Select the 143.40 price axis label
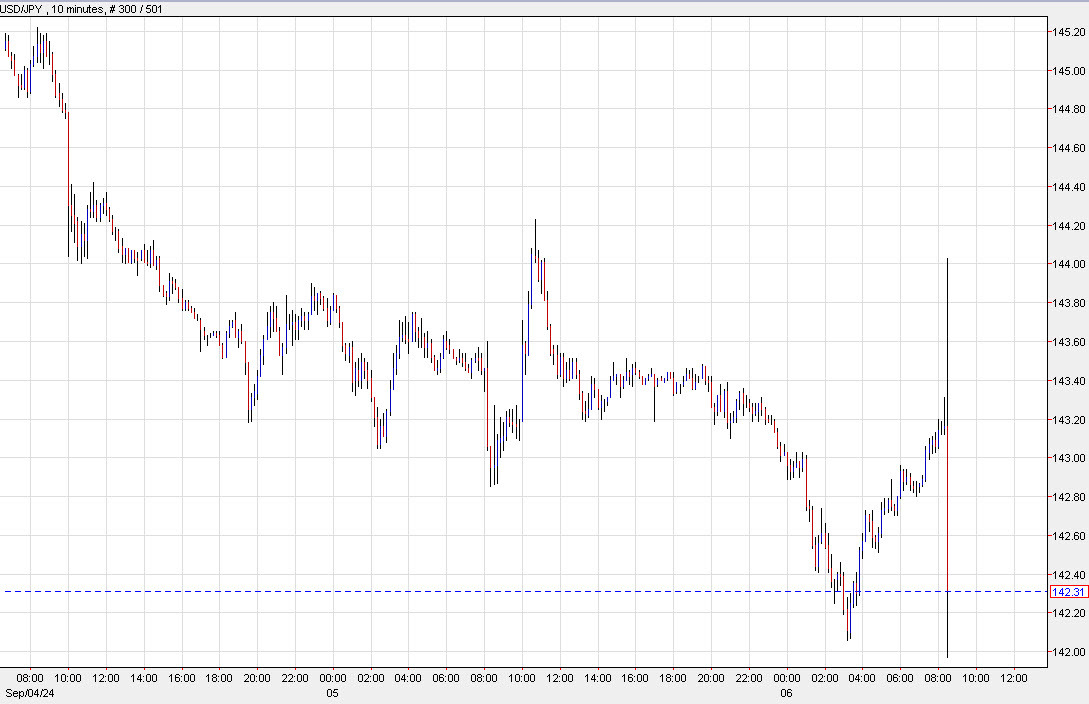The width and height of the screenshot is (1089, 704). click(x=1066, y=381)
